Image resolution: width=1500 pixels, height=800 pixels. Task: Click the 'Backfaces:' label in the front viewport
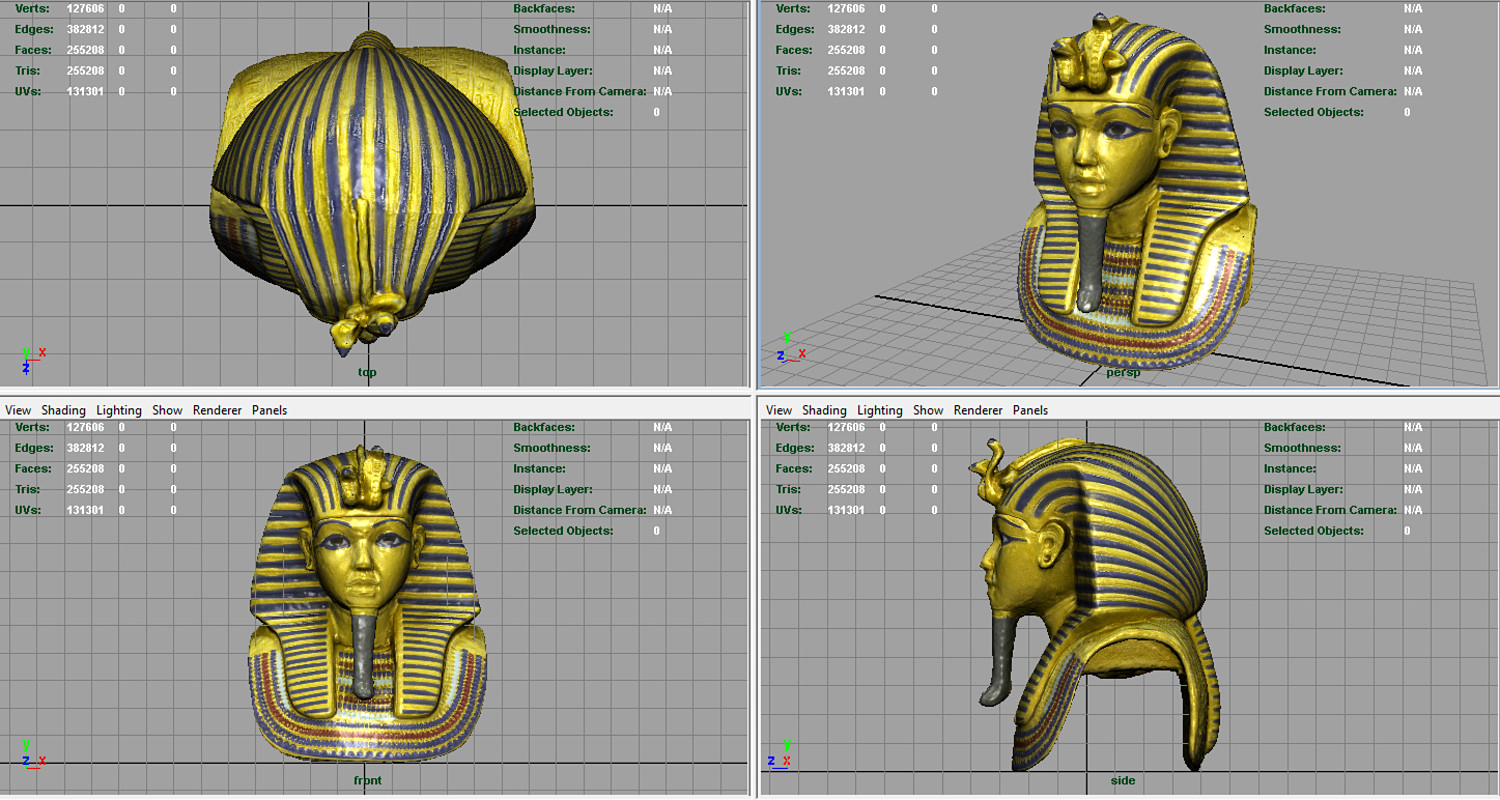pyautogui.click(x=543, y=427)
